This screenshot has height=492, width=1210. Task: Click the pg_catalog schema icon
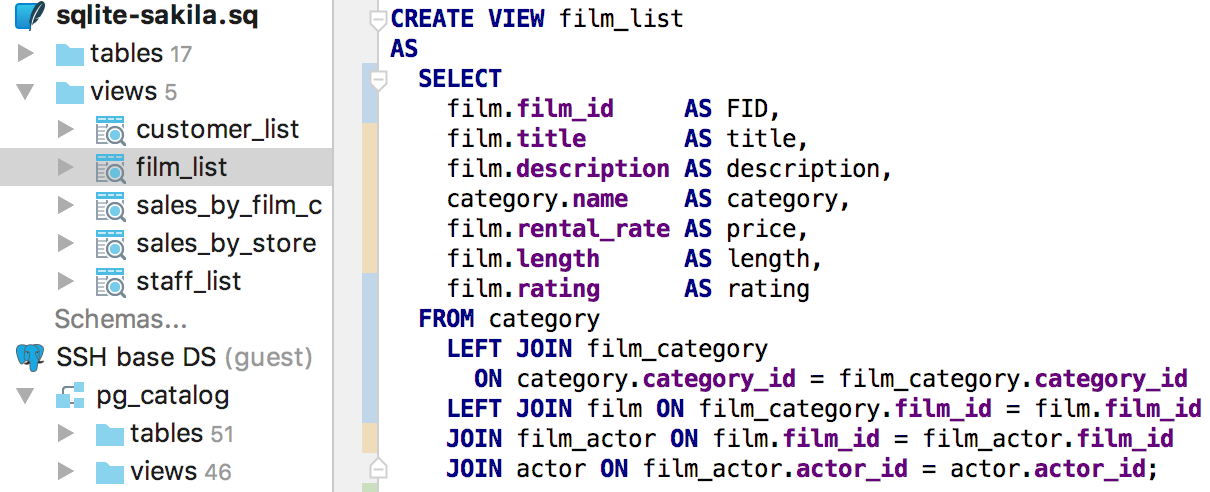[x=69, y=396]
